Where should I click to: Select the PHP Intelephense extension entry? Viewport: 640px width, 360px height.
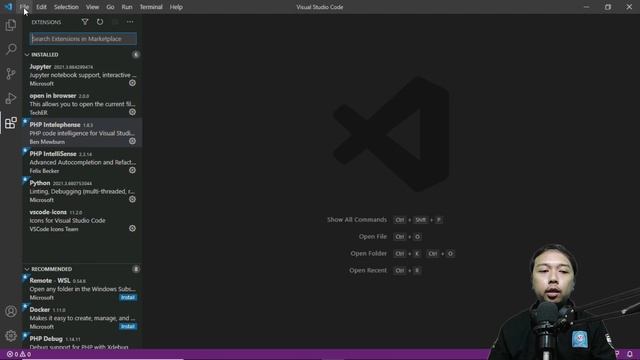point(82,133)
